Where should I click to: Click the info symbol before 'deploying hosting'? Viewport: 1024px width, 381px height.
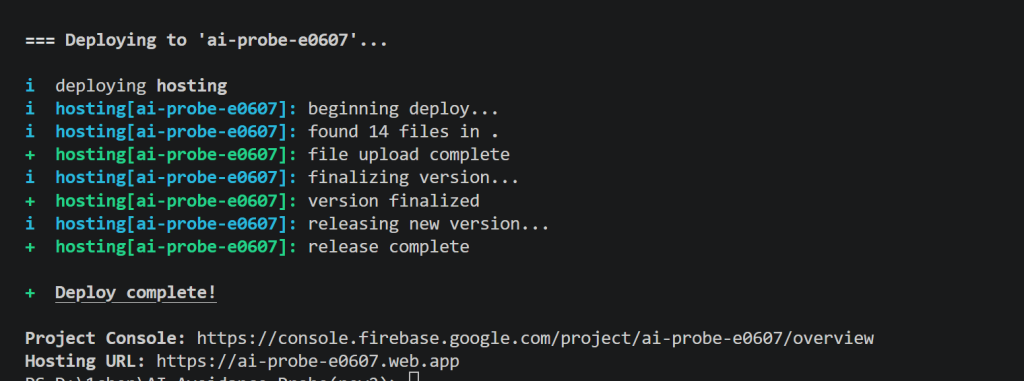tap(30, 86)
